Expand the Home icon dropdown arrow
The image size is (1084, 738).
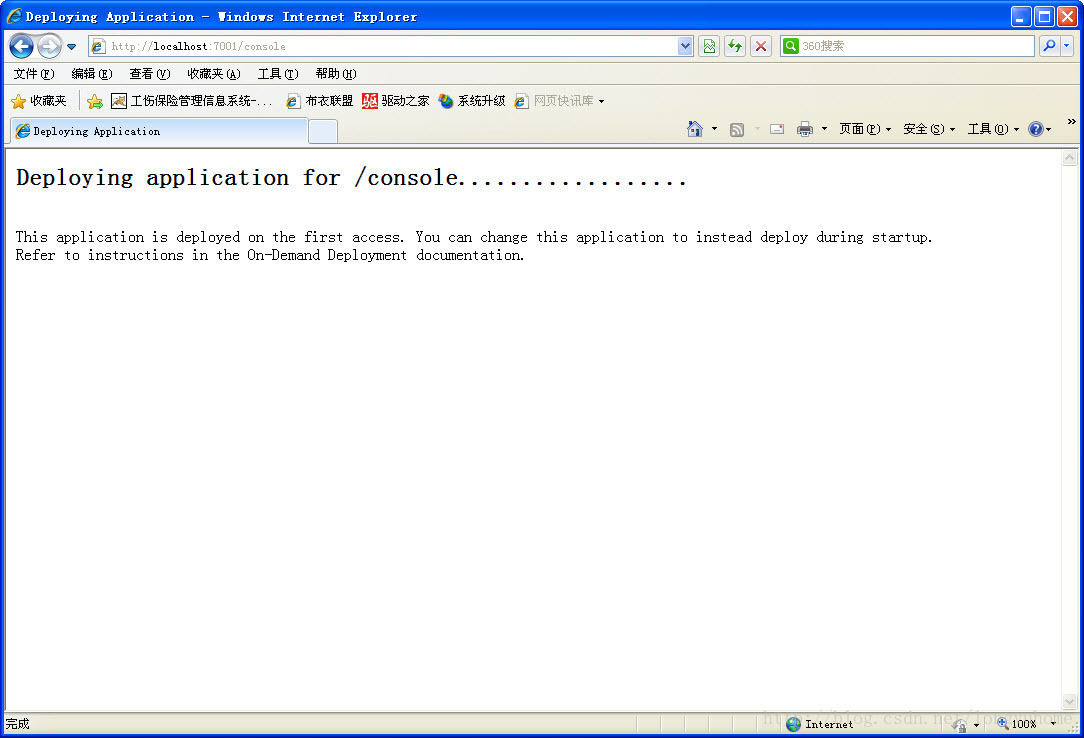tap(714, 129)
